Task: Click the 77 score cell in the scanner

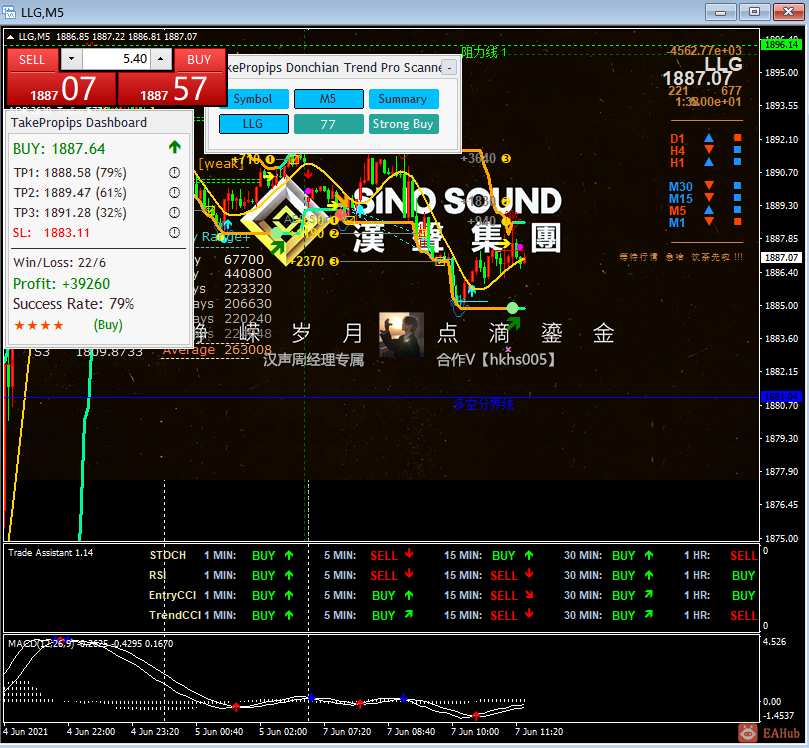Action: 328,124
